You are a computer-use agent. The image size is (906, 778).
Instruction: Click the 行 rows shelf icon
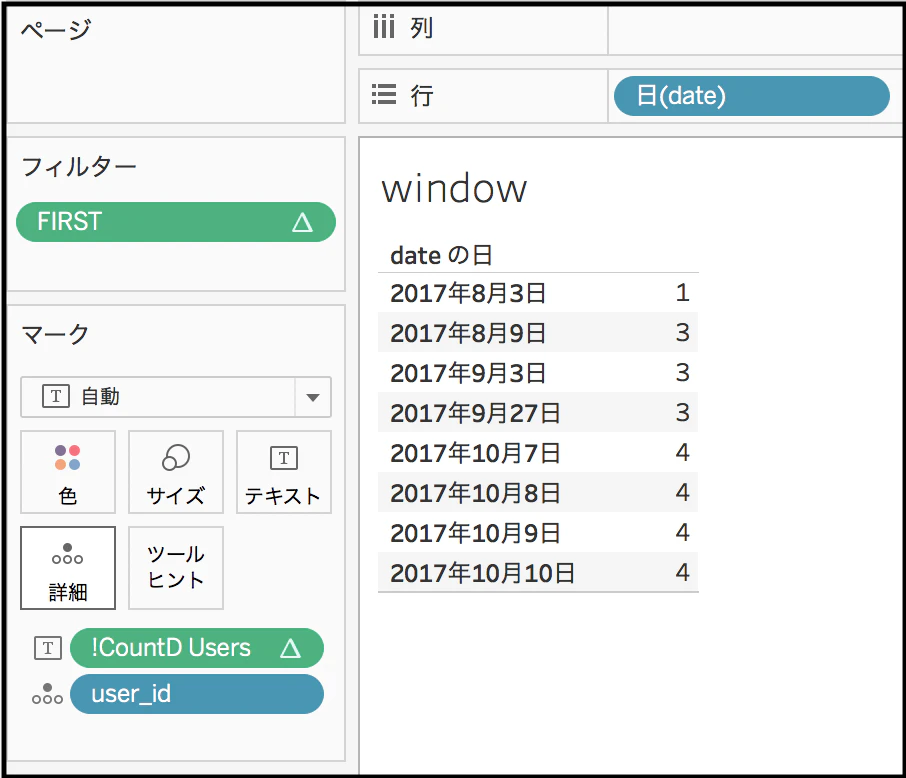coord(384,94)
